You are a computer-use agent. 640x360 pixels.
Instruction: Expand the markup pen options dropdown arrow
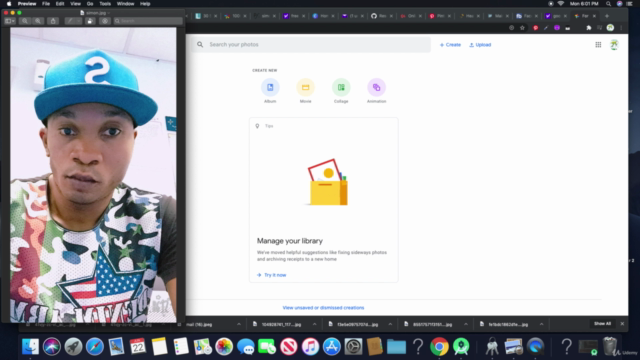[x=78, y=21]
